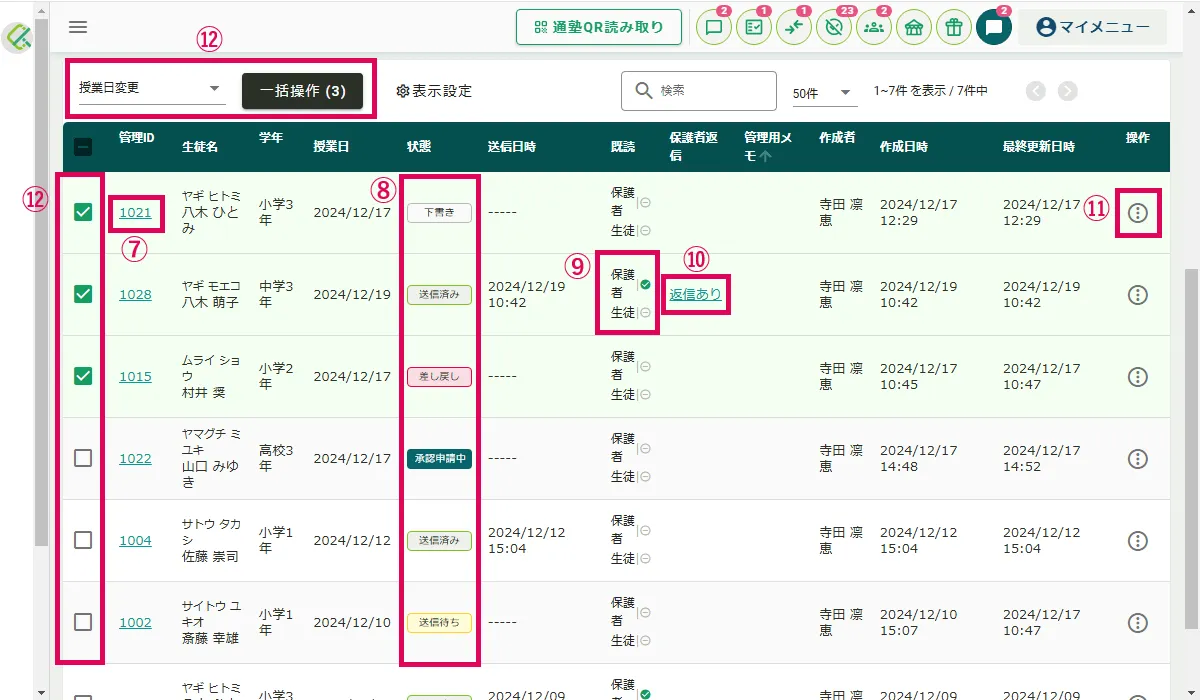Click the green app logo icon
Image resolution: width=1200 pixels, height=700 pixels.
pos(19,38)
